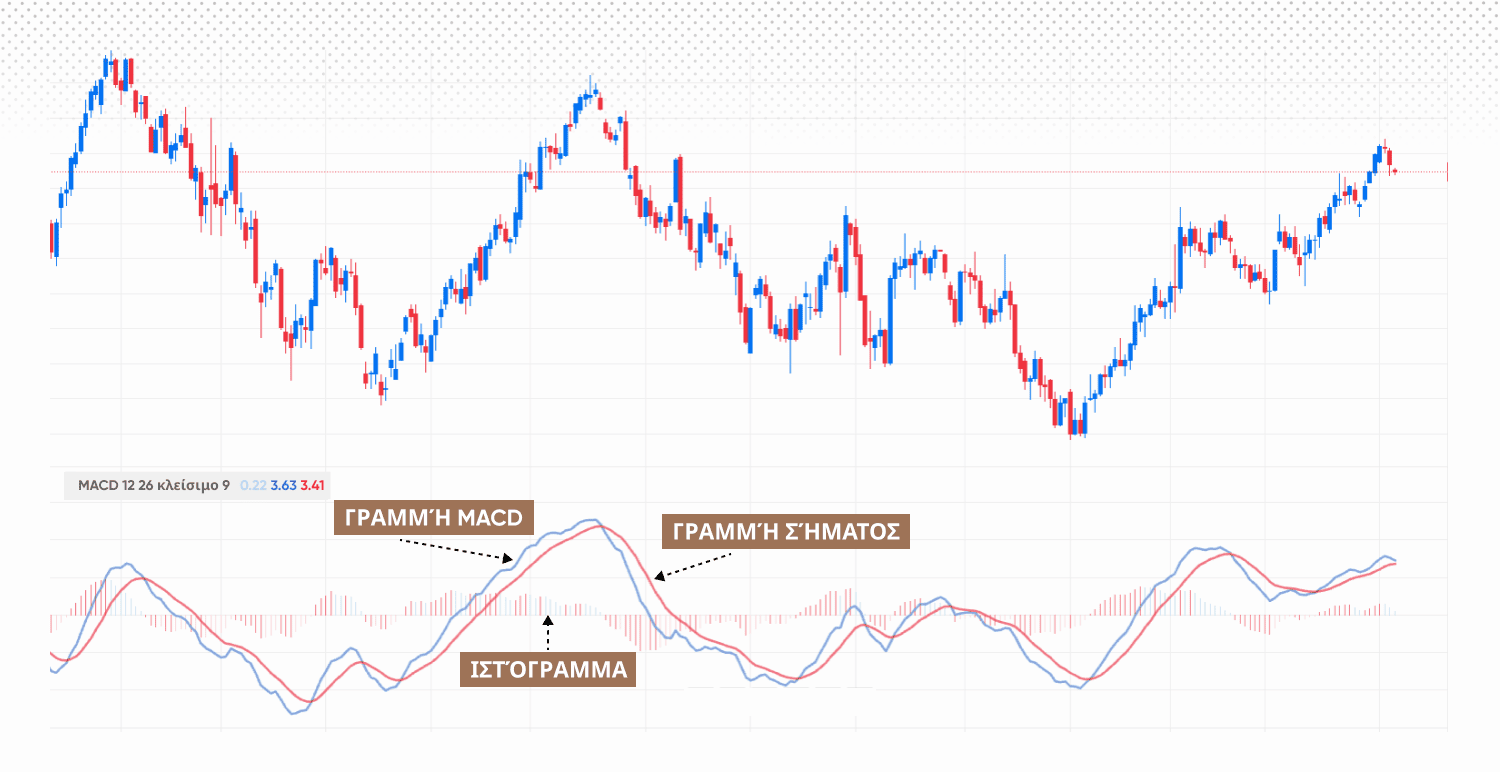Click the signal value 3.41
Viewport: 1500px width, 772px height.
click(x=313, y=486)
